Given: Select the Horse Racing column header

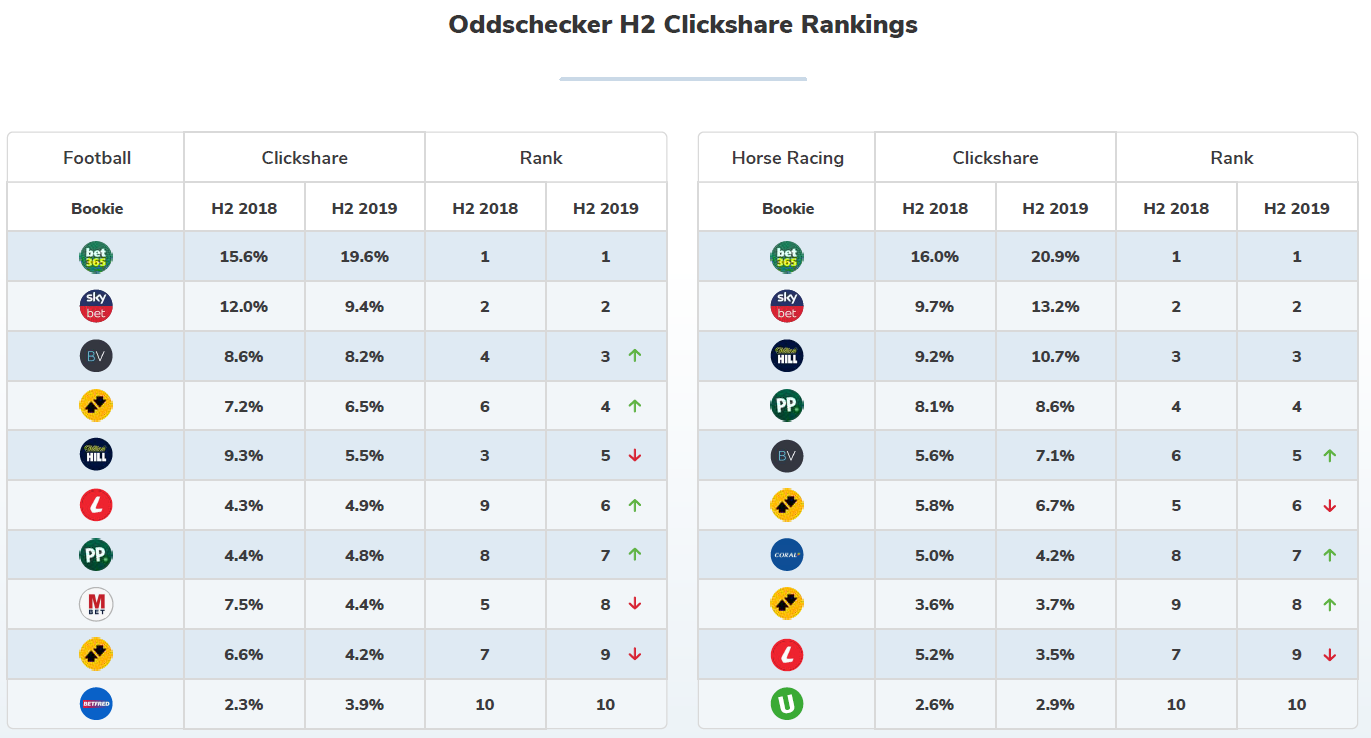Looking at the screenshot, I should 788,158.
